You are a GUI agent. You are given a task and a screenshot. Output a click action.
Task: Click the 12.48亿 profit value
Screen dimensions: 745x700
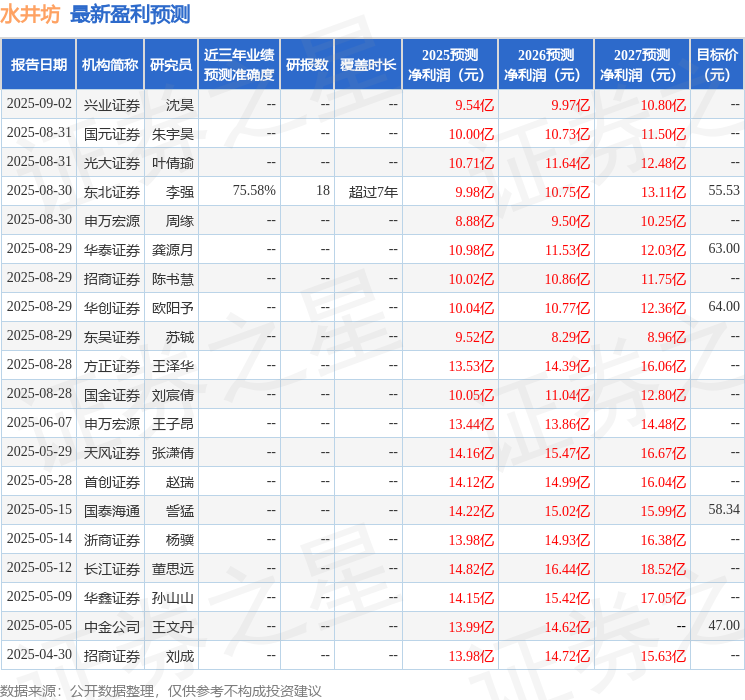click(663, 163)
